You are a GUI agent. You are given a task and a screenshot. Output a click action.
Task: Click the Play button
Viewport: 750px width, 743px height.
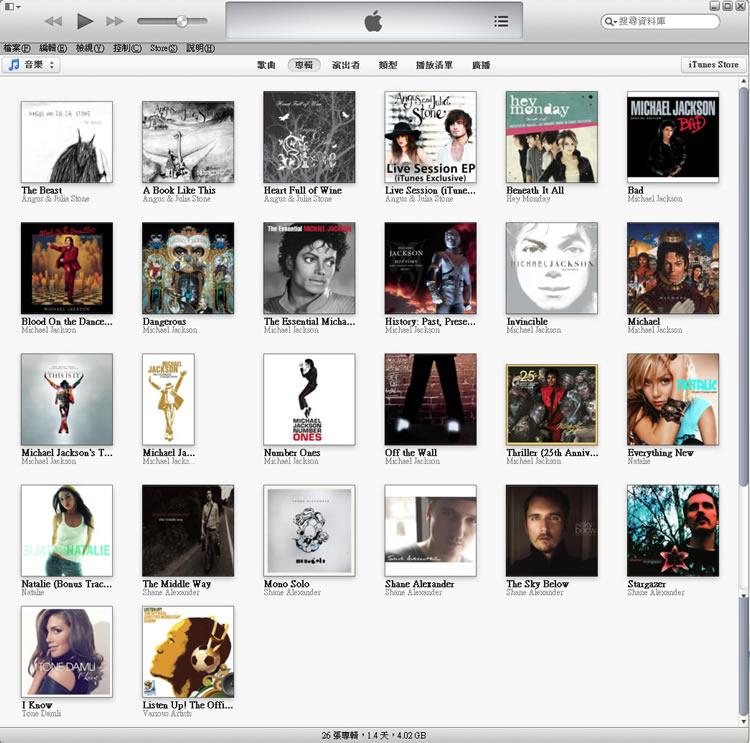click(85, 21)
